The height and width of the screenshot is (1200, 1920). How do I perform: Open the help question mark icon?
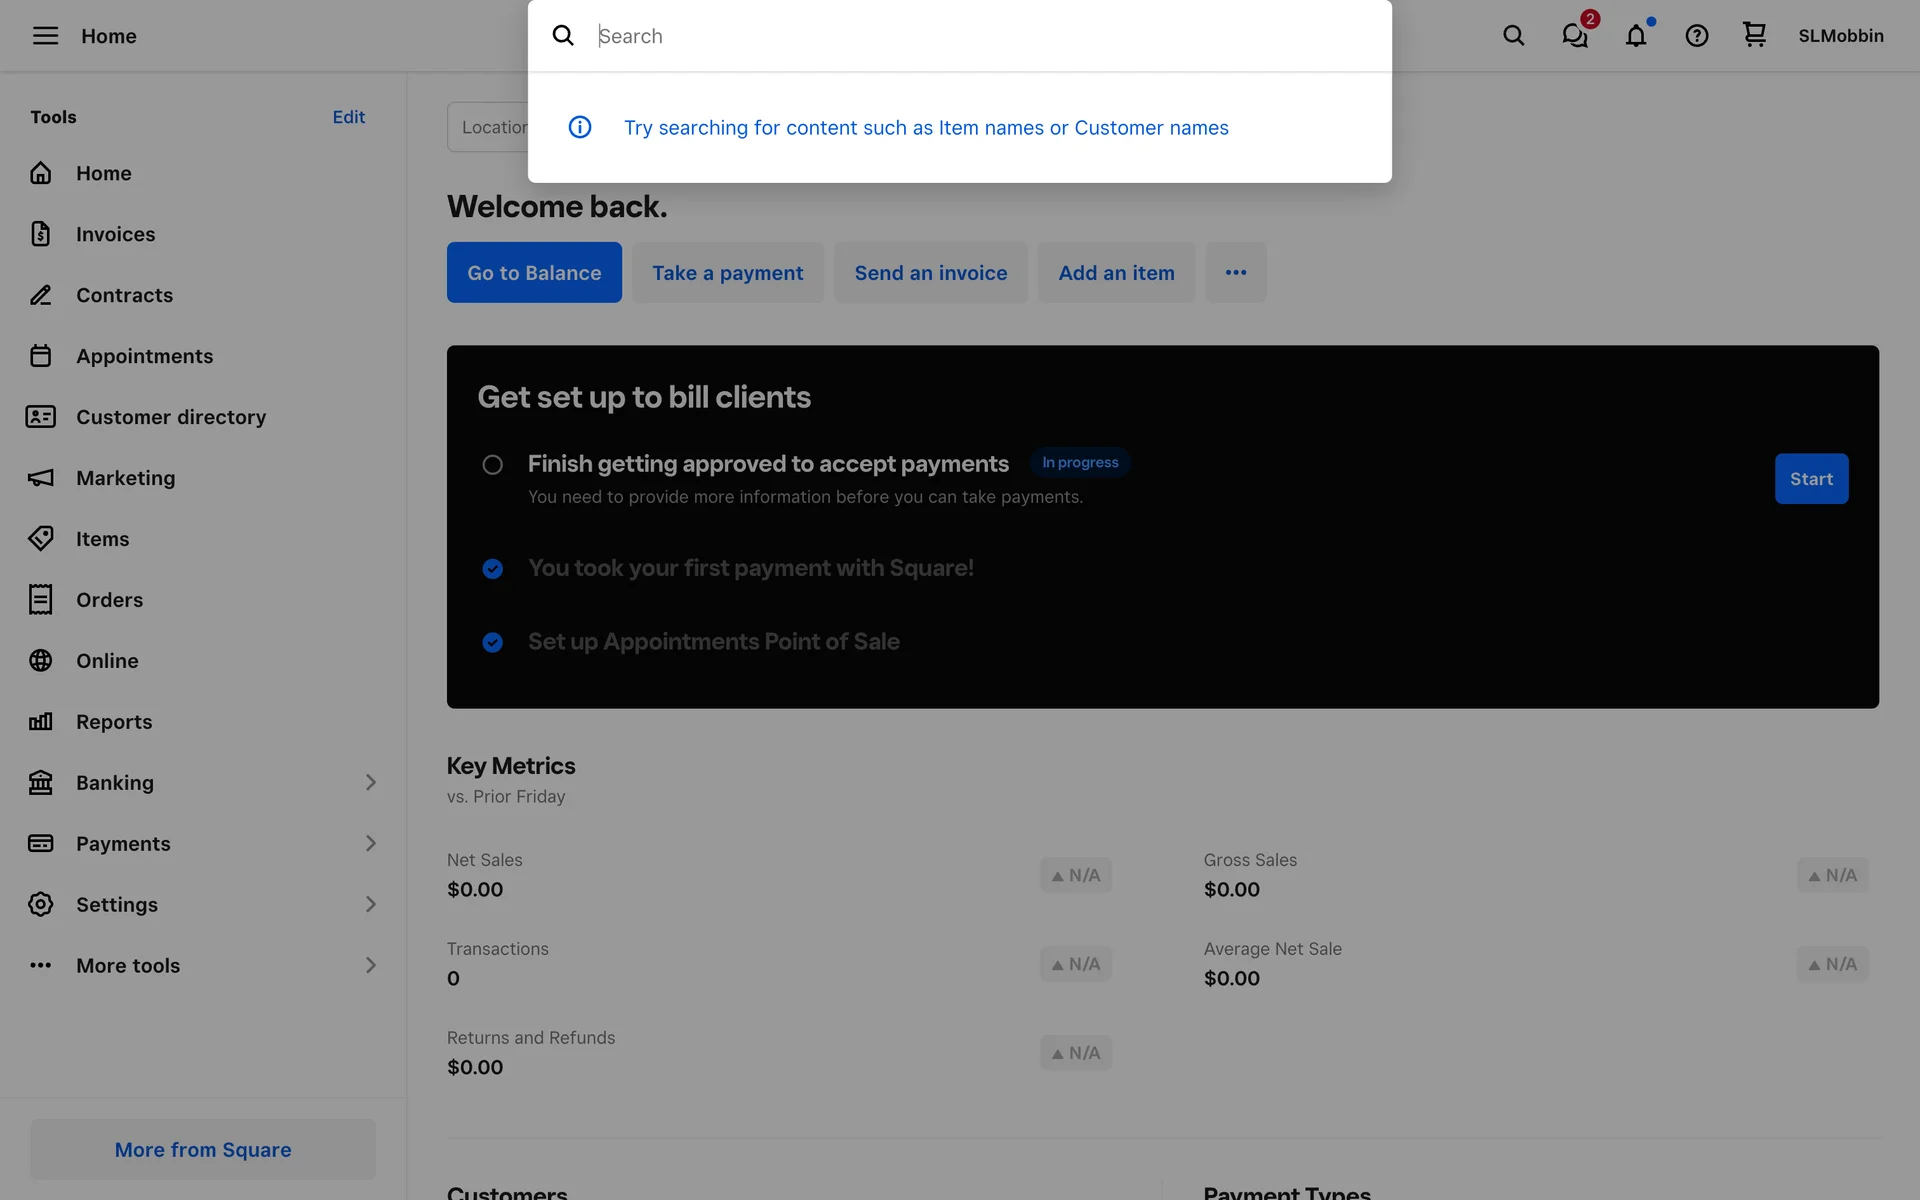pyautogui.click(x=1696, y=36)
